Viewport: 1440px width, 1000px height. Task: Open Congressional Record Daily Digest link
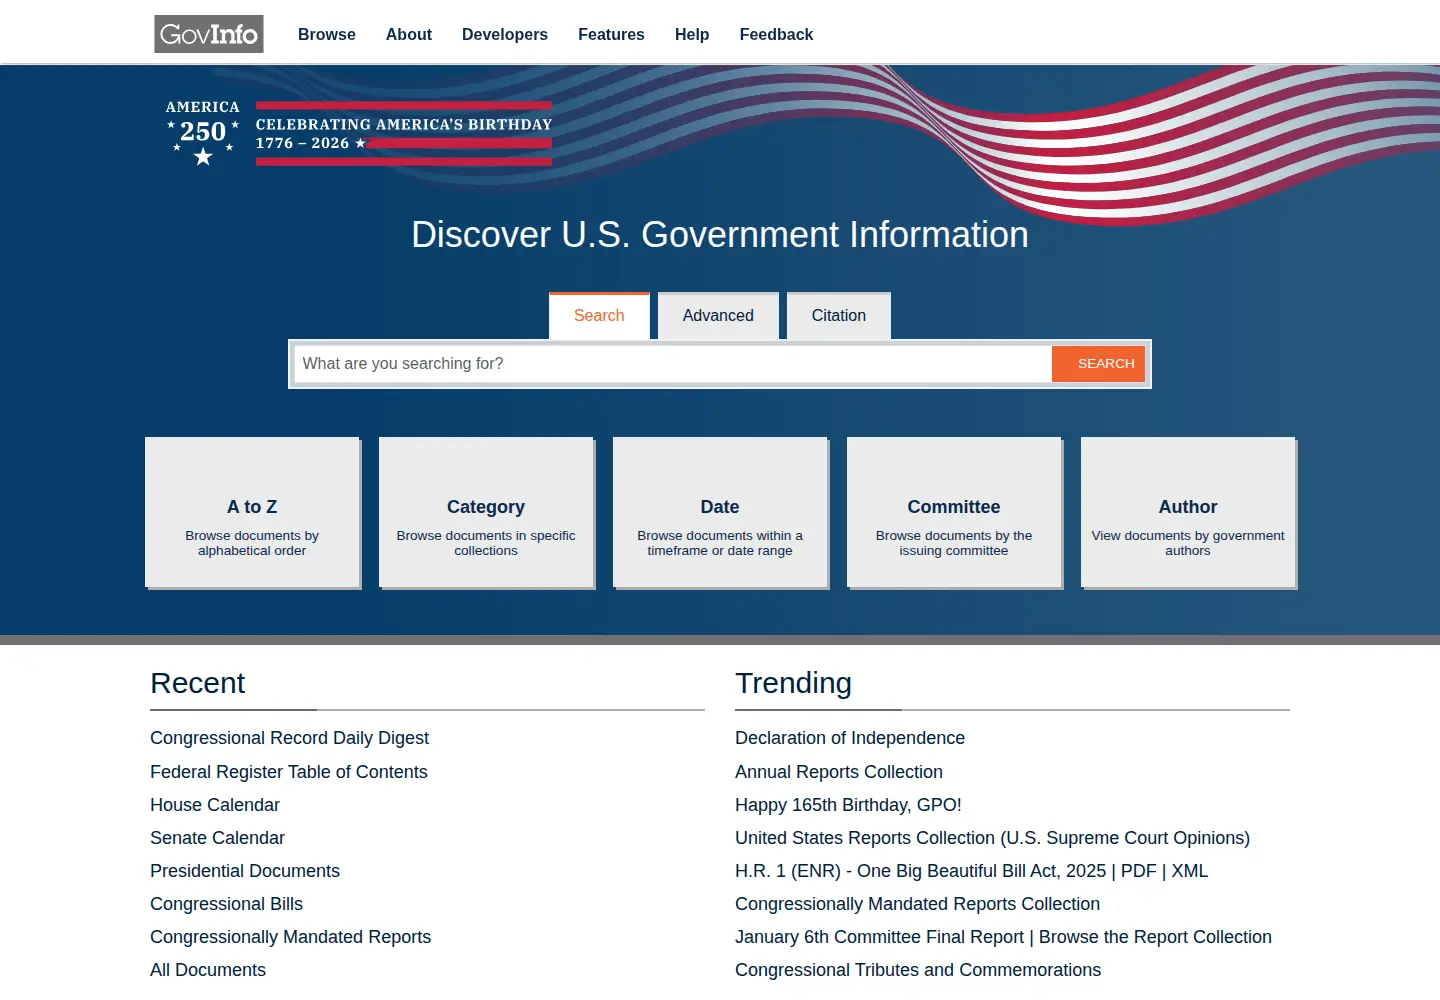[289, 738]
